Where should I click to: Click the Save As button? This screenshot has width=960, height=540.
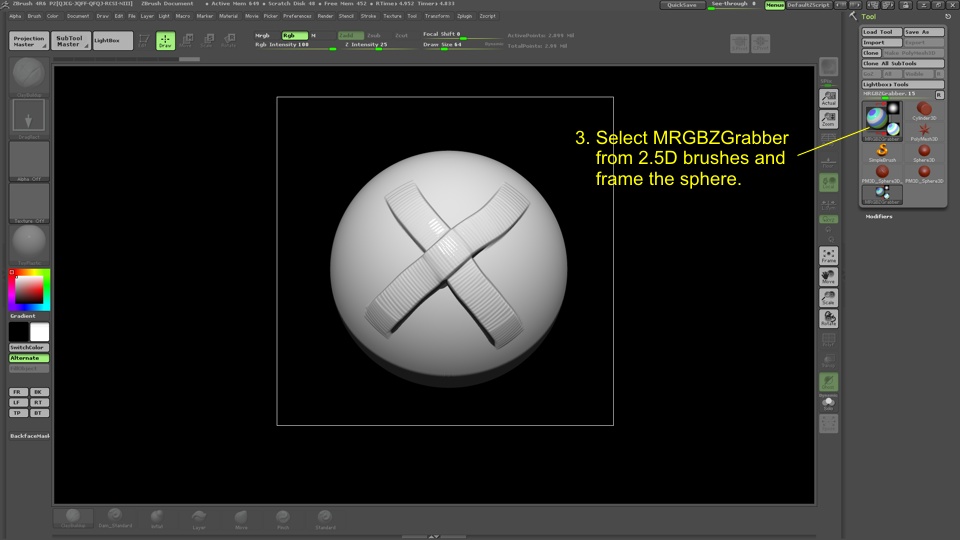tap(924, 32)
